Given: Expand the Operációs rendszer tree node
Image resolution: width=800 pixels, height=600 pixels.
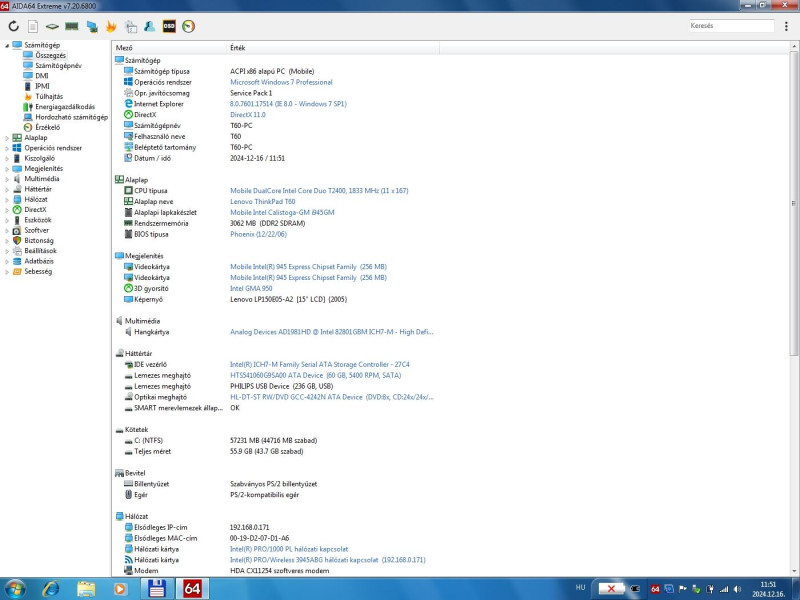Looking at the screenshot, I should (x=7, y=148).
